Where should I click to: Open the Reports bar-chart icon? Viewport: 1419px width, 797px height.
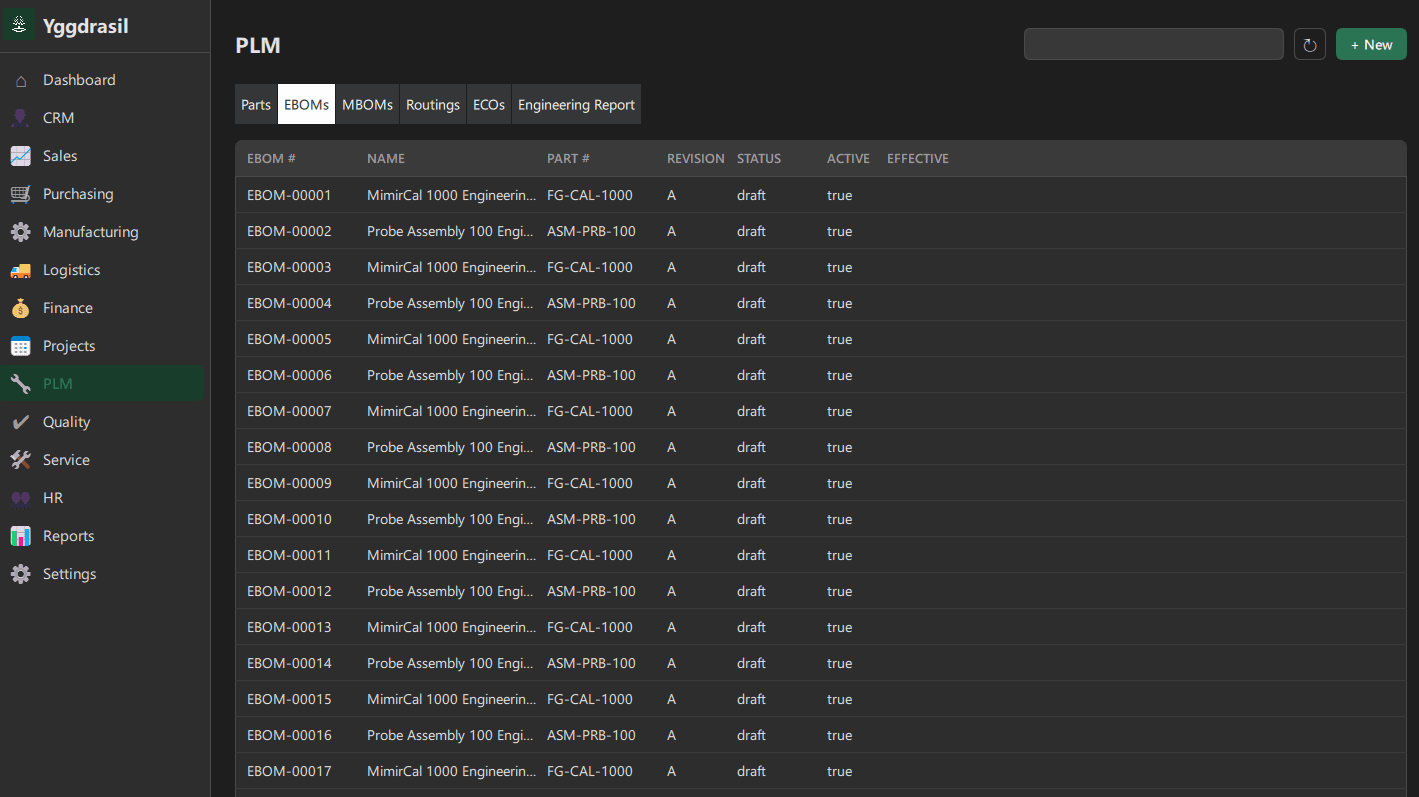pyautogui.click(x=20, y=535)
